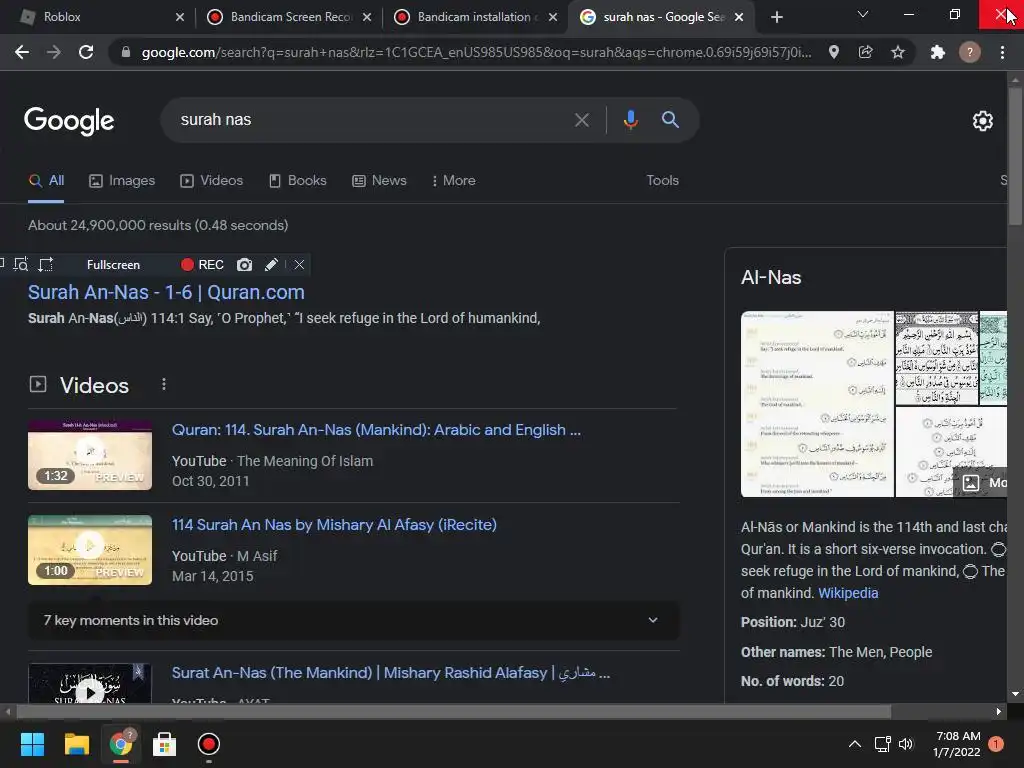Clear the search box with the X
The image size is (1024, 768).
tap(581, 120)
